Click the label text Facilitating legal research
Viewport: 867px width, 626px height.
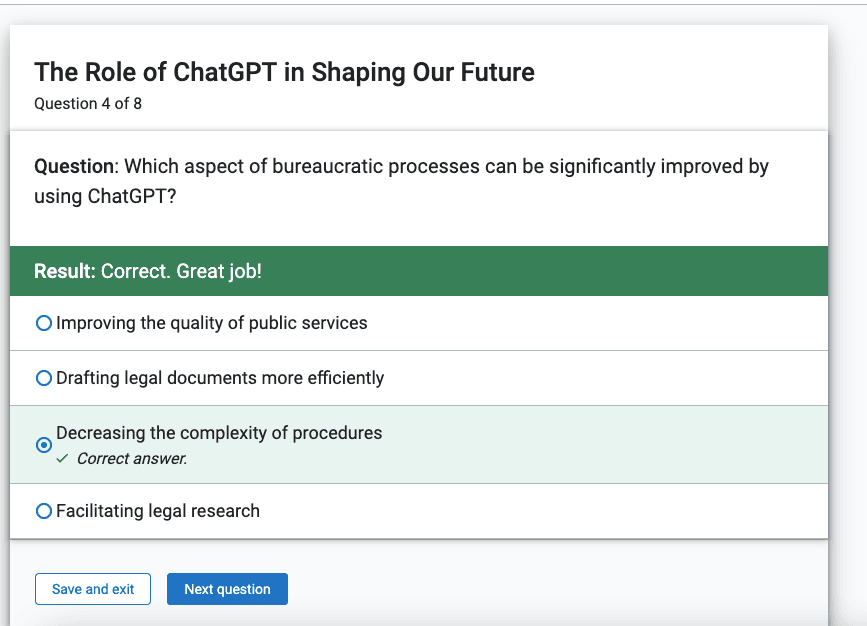[158, 511]
